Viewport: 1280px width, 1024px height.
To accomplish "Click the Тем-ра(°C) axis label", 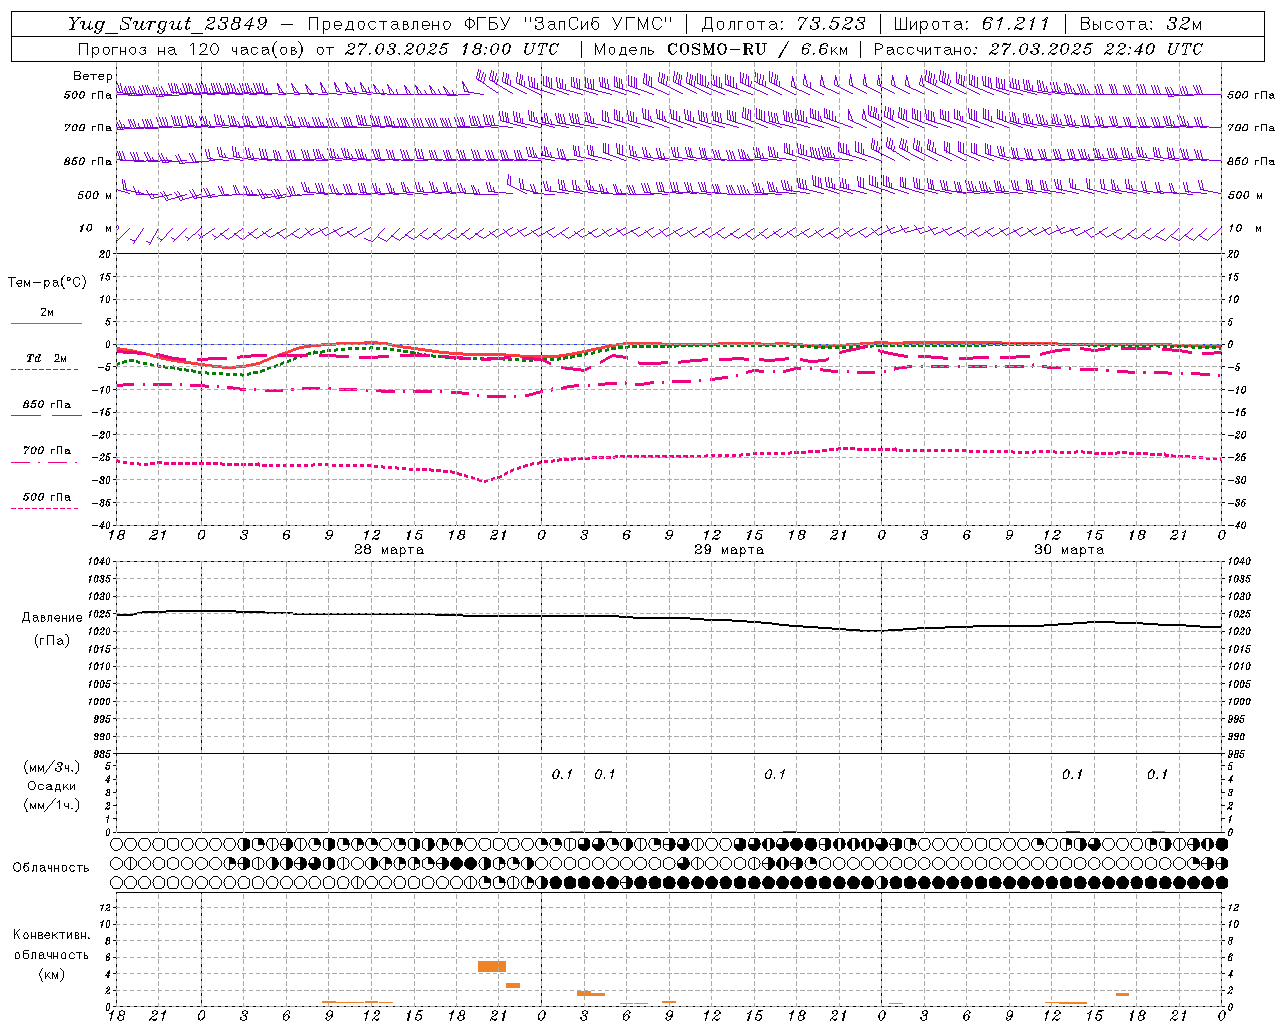I will 47,283.
